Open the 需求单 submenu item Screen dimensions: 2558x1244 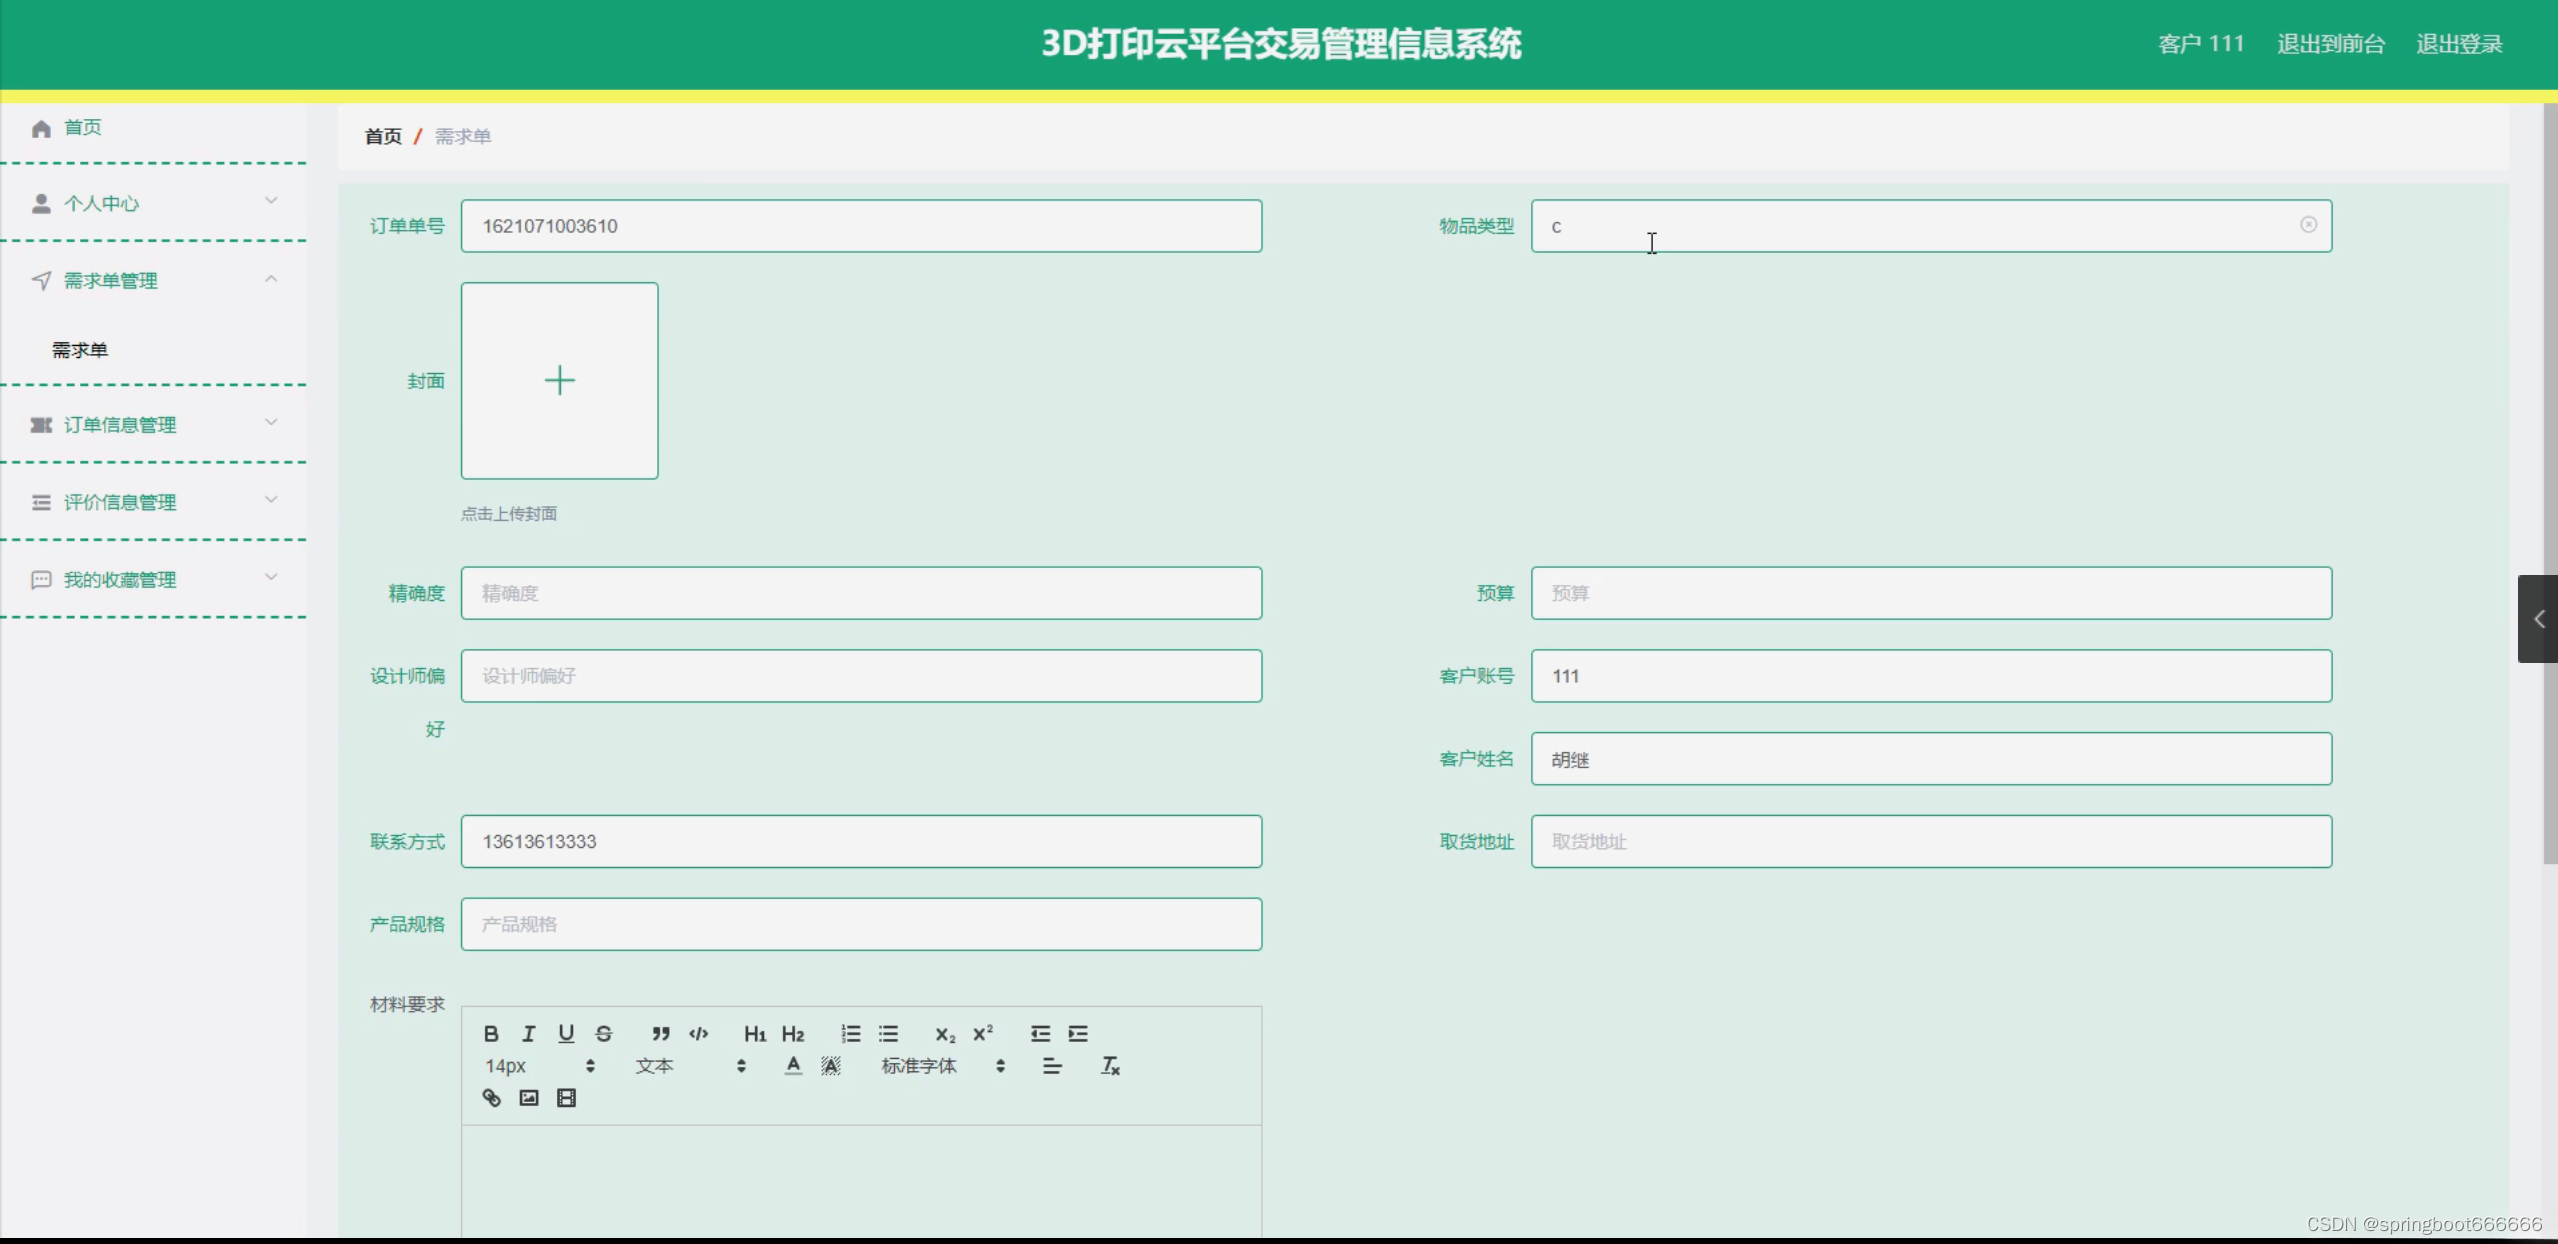click(80, 350)
